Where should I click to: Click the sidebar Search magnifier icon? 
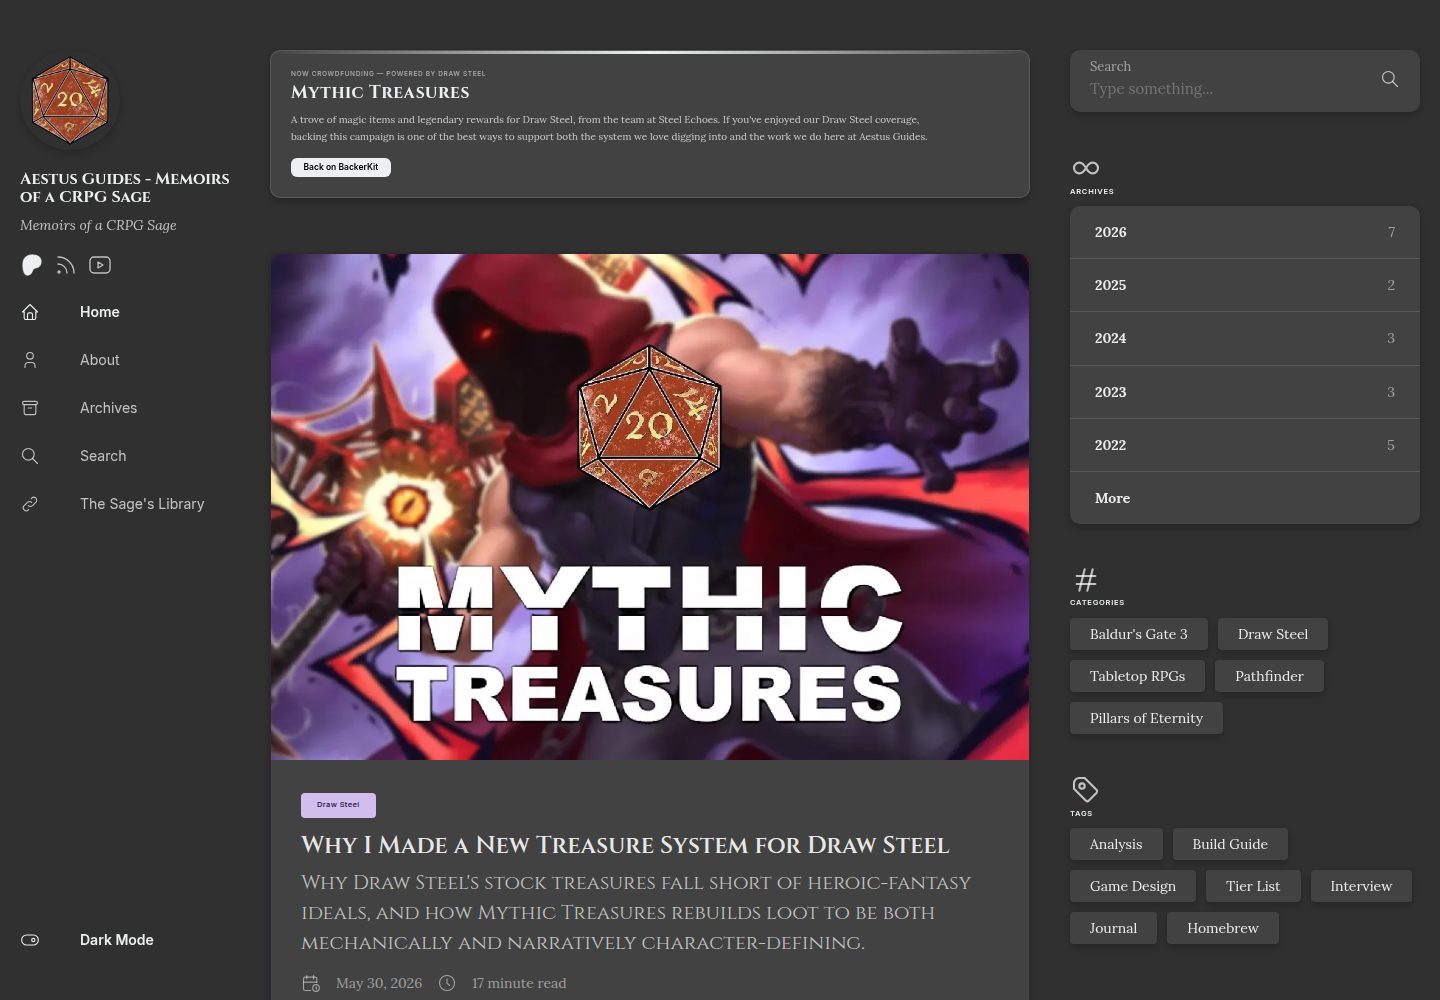click(30, 456)
